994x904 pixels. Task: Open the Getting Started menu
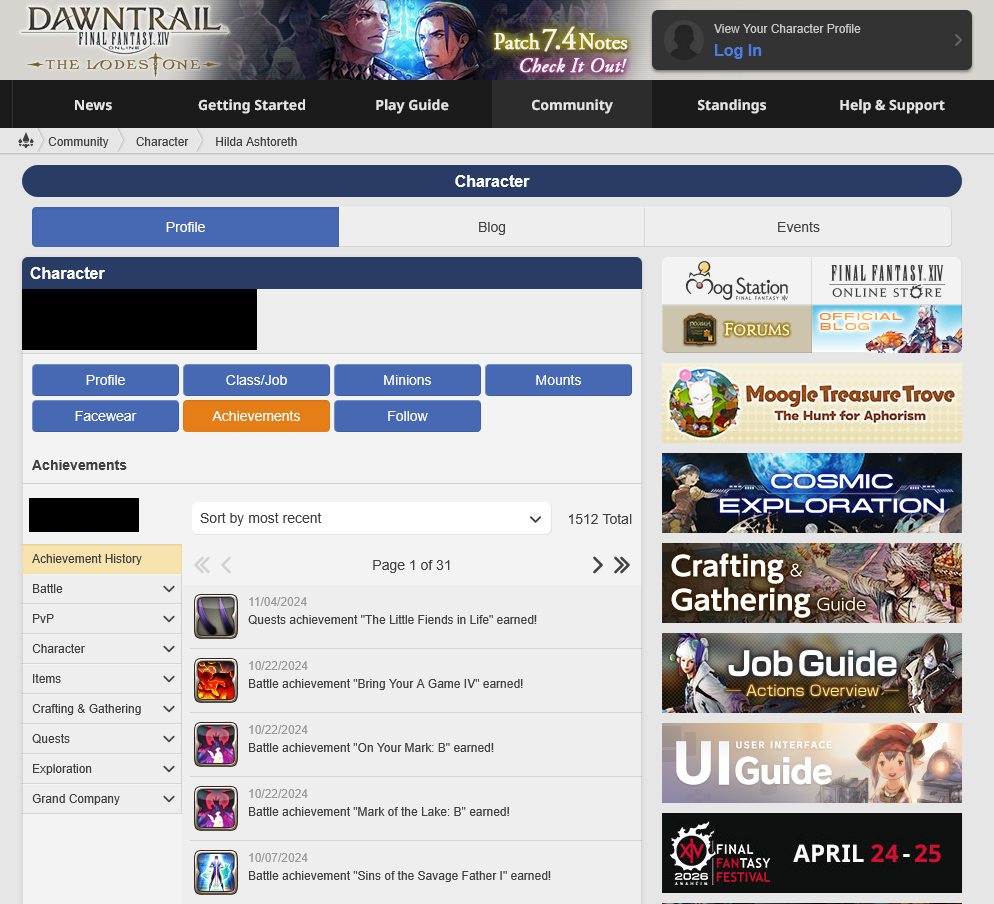coord(252,105)
